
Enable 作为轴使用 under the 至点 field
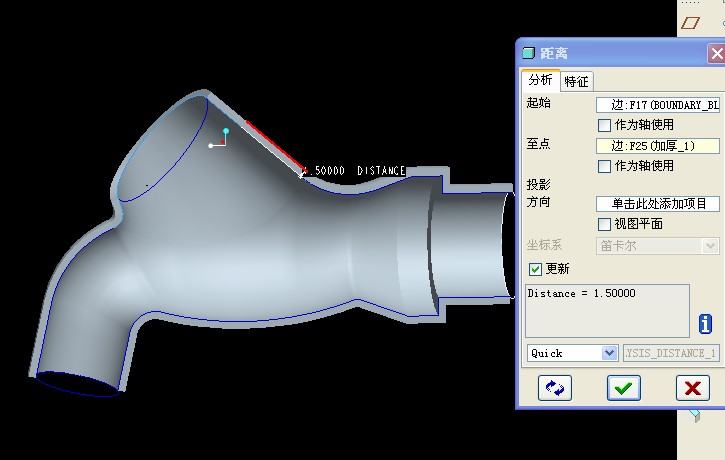point(604,166)
